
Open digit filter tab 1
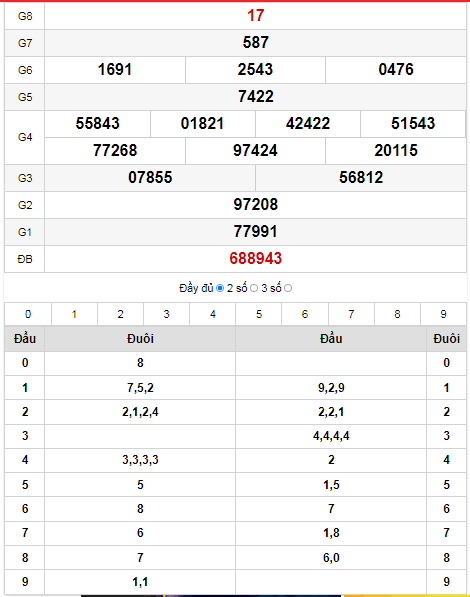(74, 314)
